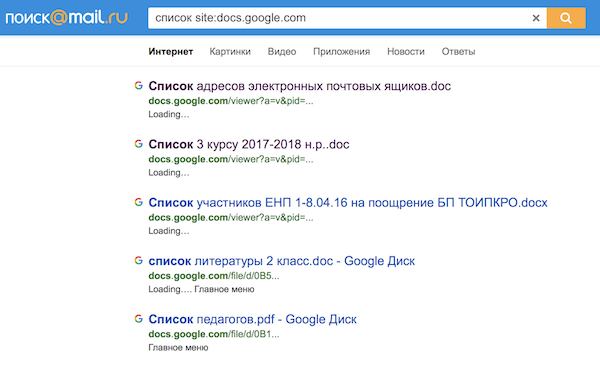Click the docs.google.com/file/d/0B1... URL
This screenshot has height=370, width=600.
214,334
